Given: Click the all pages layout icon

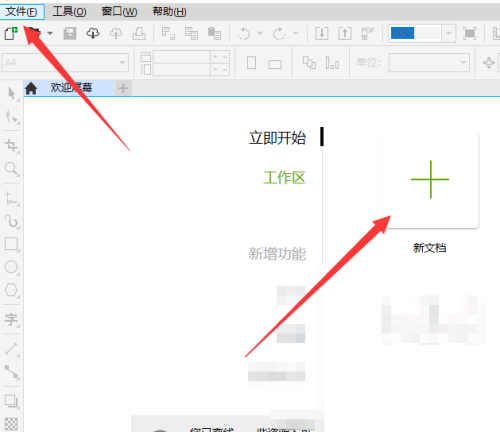Looking at the screenshot, I should [x=309, y=62].
